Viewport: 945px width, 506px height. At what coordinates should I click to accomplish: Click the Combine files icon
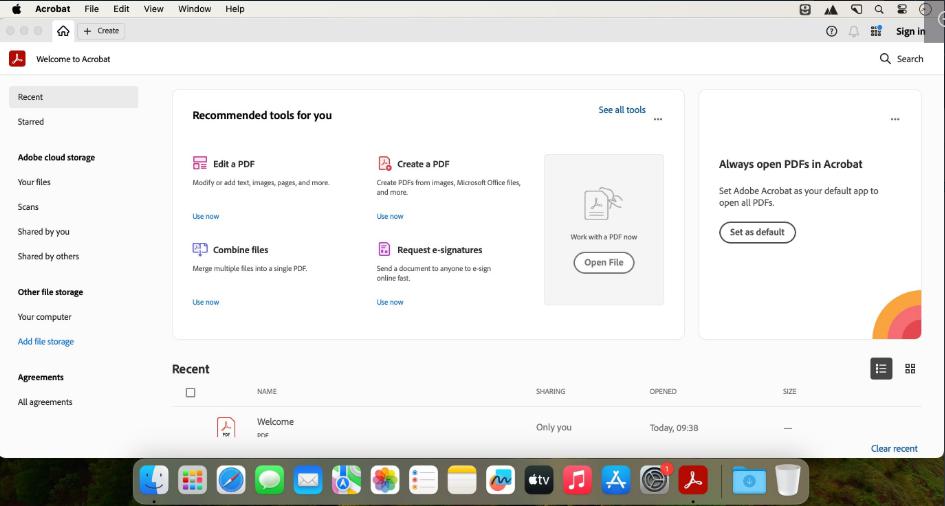(199, 249)
